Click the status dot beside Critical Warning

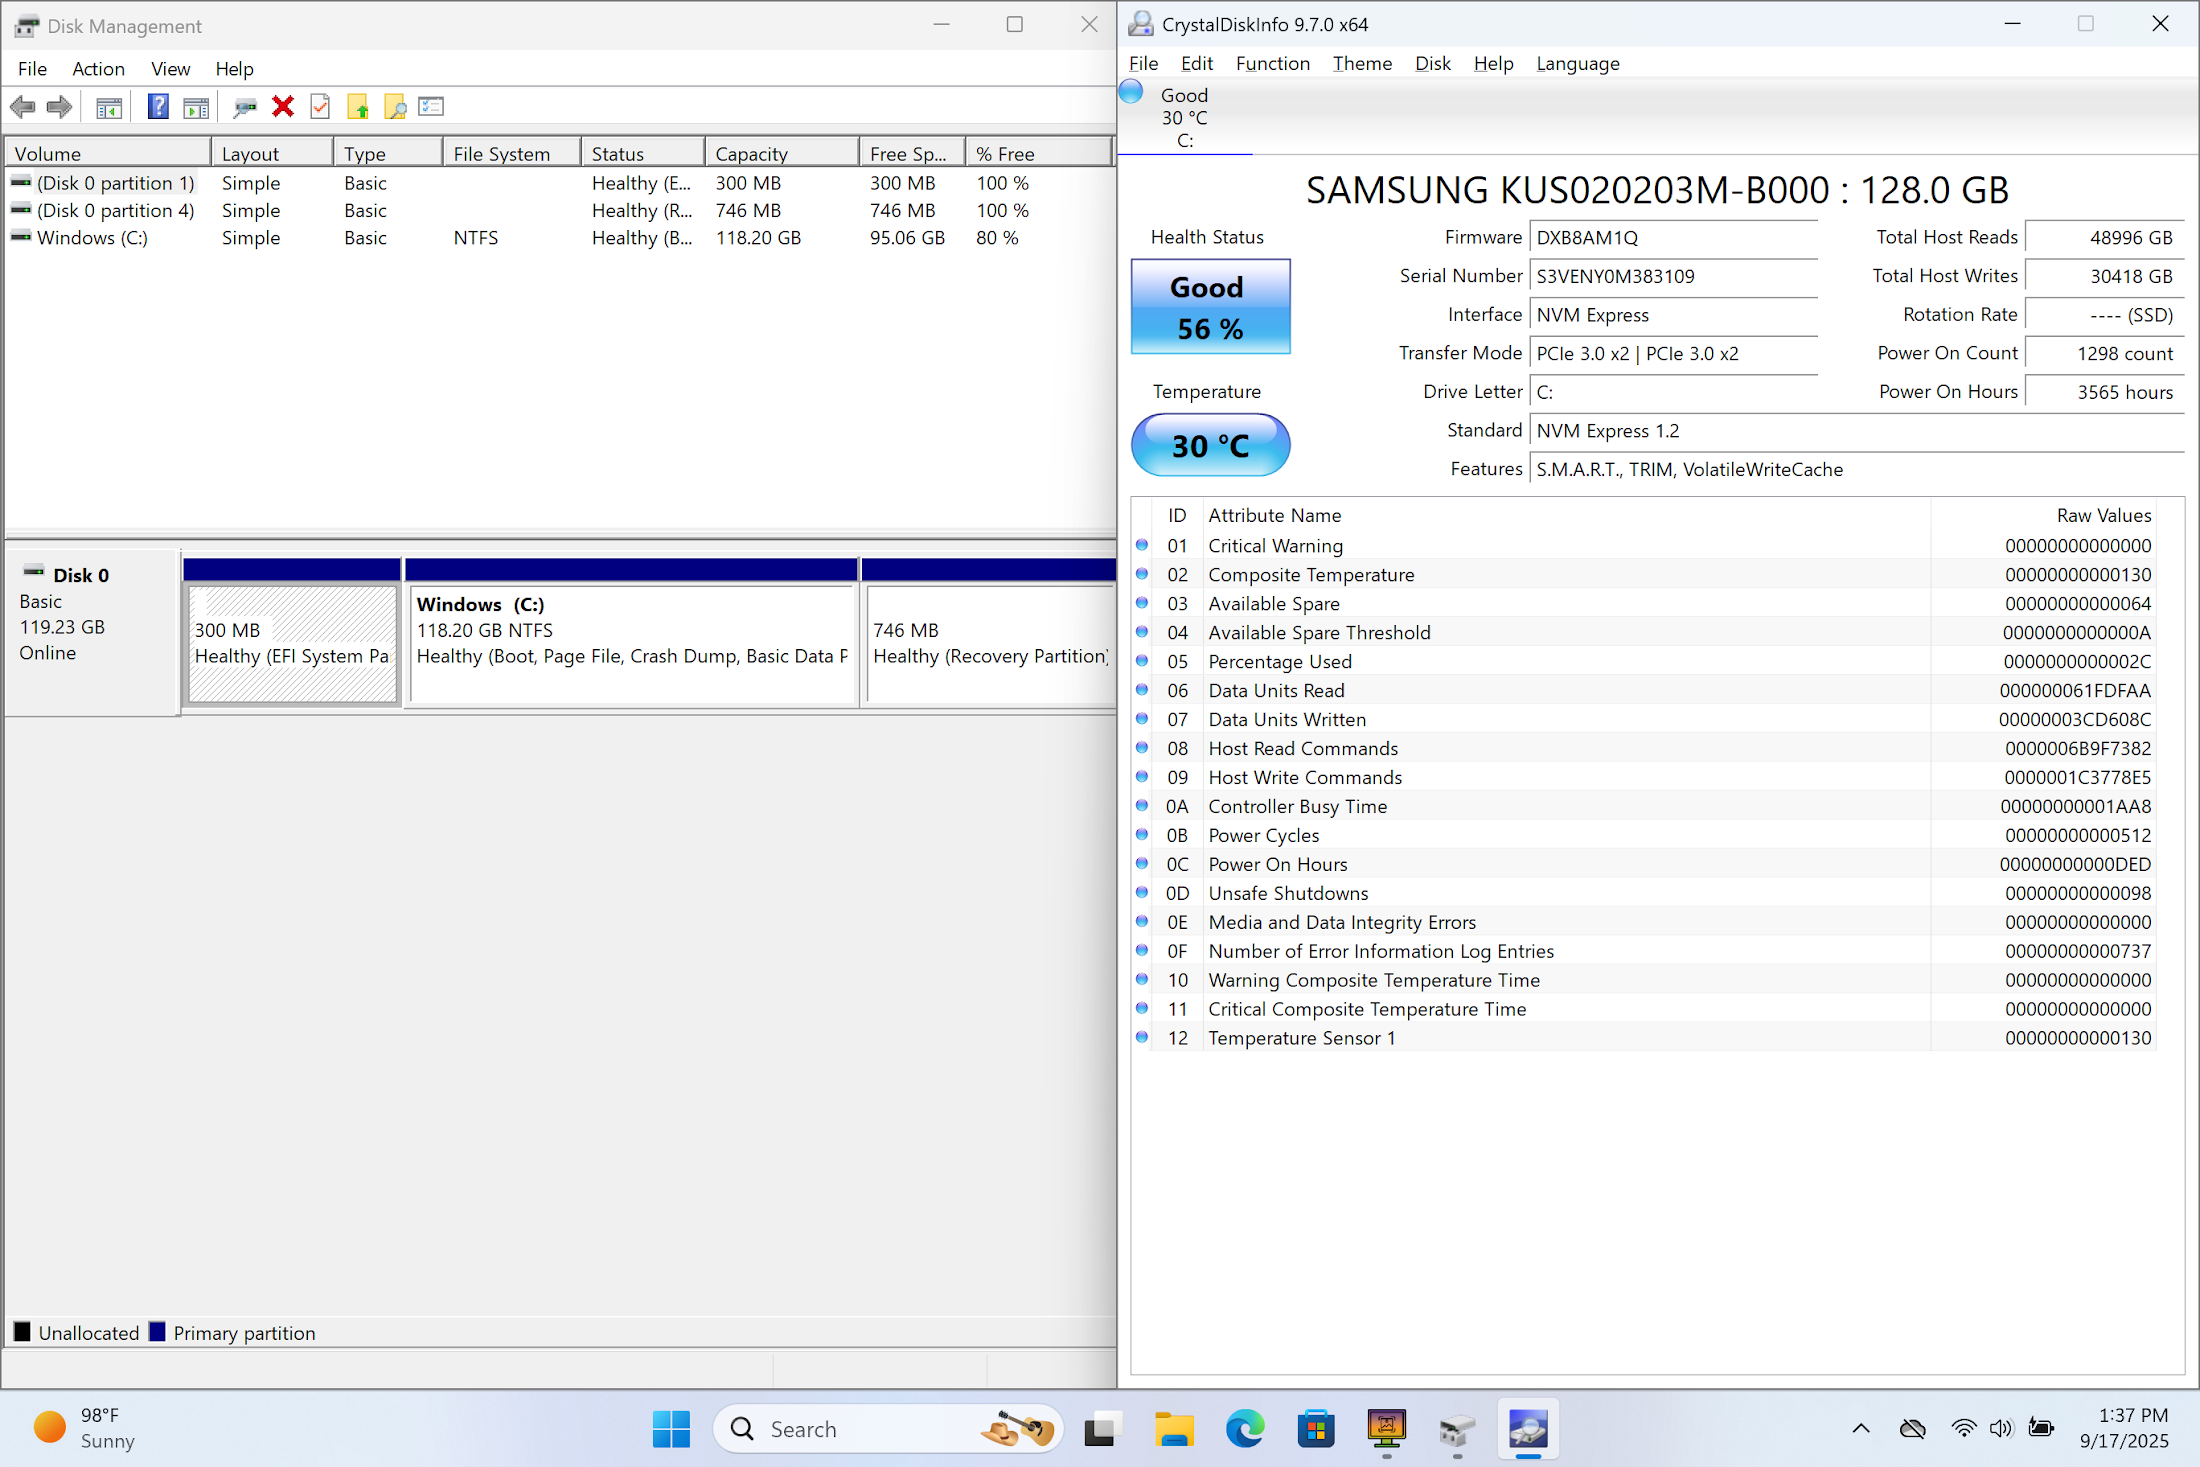pyautogui.click(x=1142, y=546)
